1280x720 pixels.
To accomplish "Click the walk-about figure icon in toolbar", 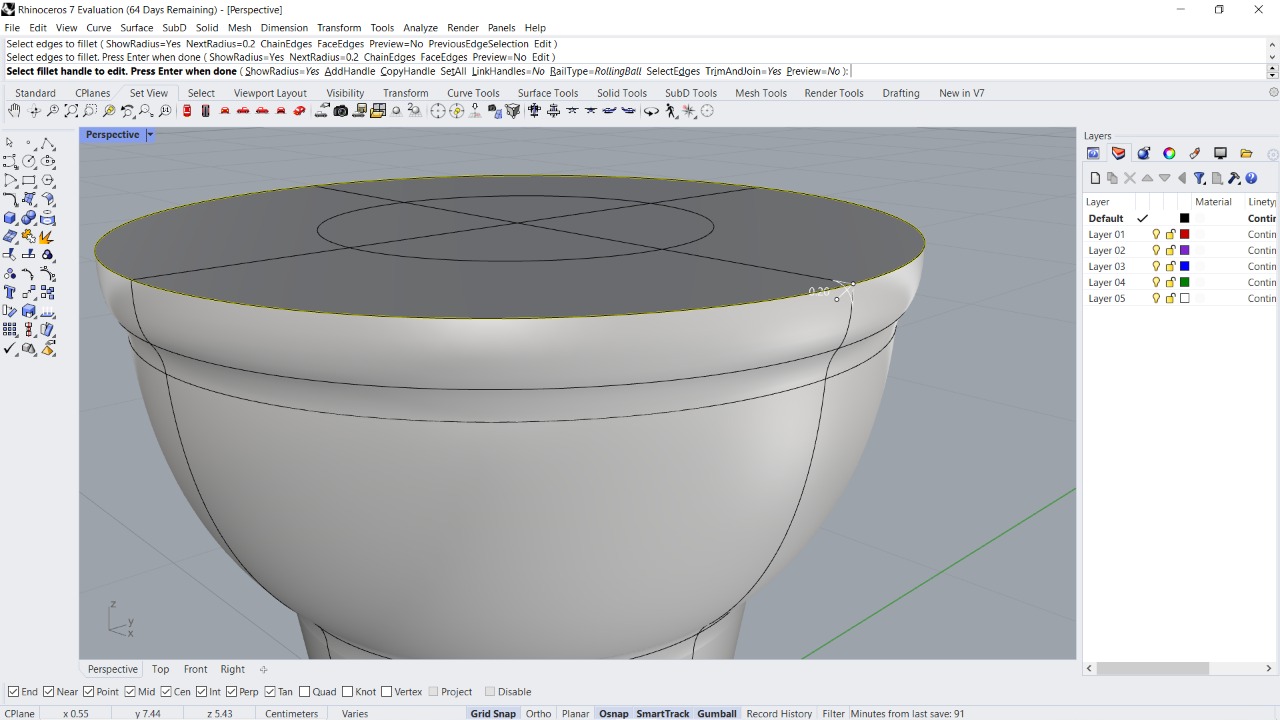I will tap(671, 111).
